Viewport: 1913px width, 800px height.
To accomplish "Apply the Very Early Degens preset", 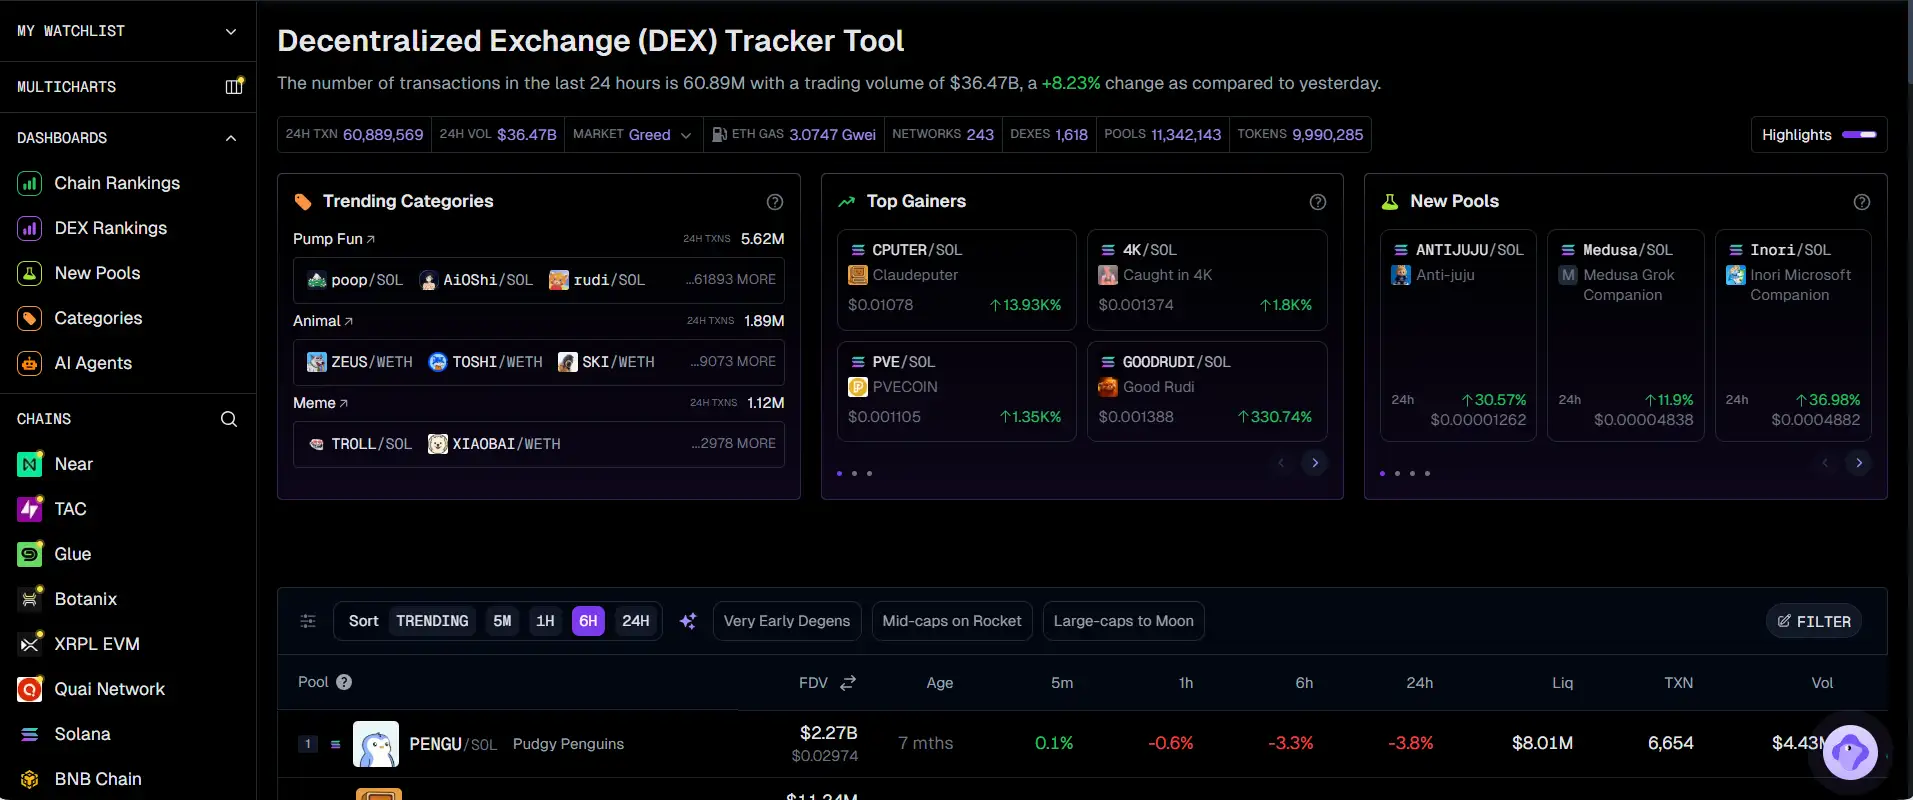I will point(787,621).
